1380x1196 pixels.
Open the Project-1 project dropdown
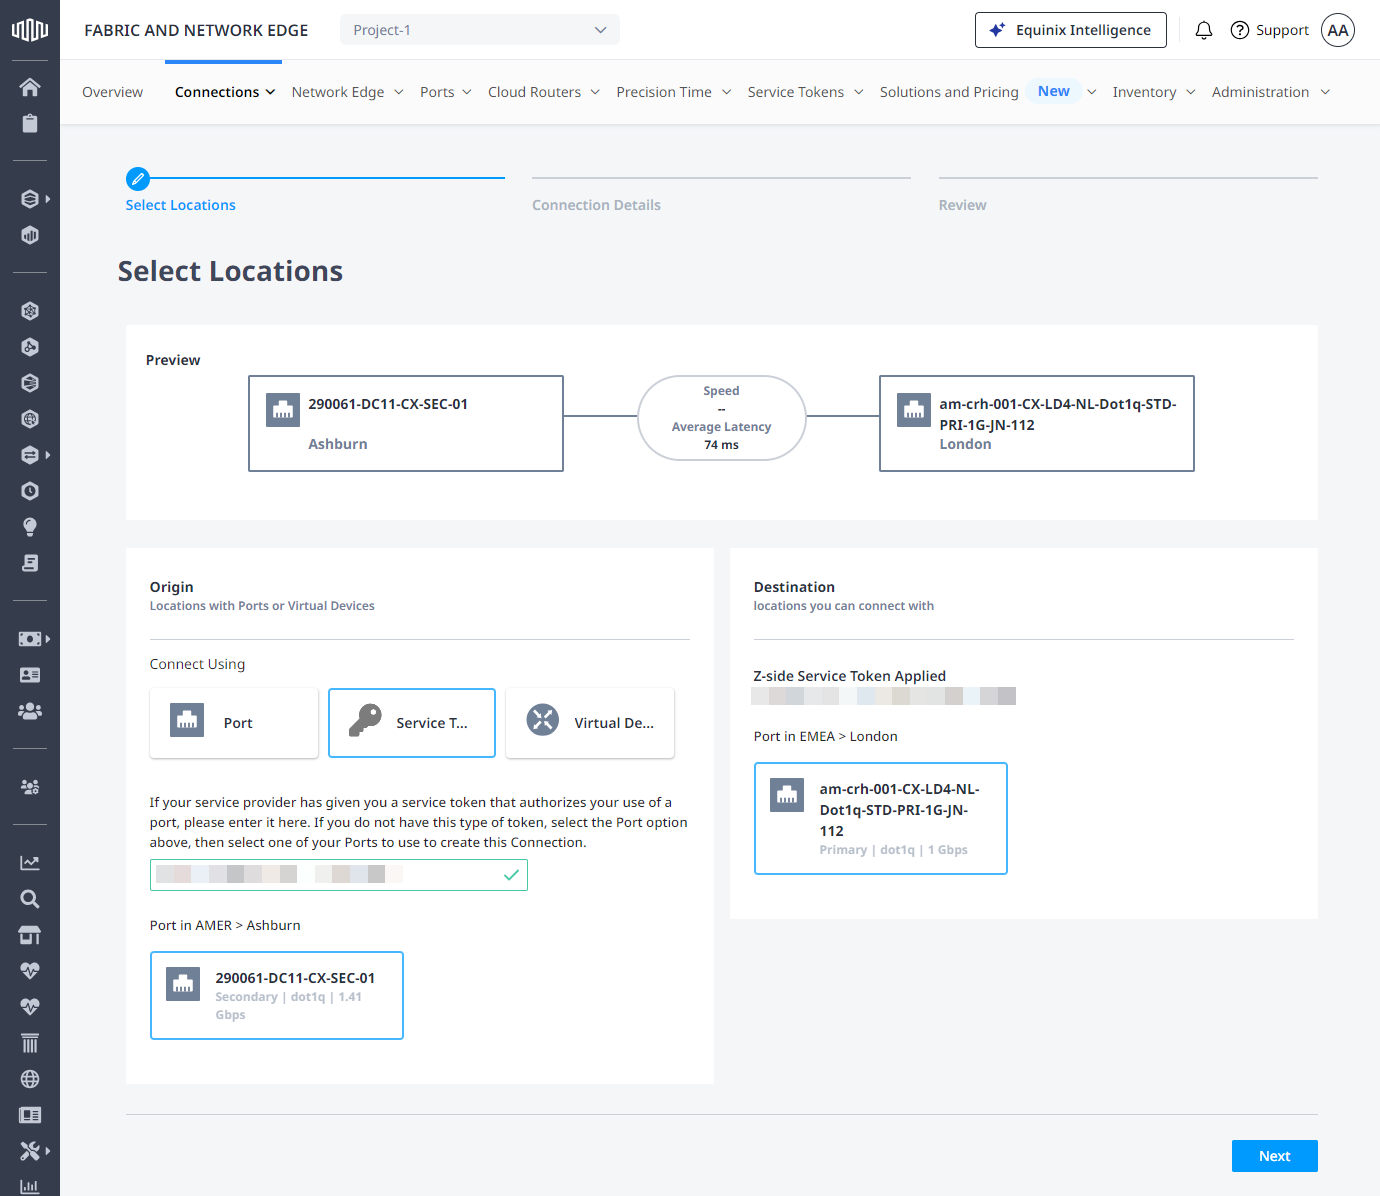(x=480, y=30)
